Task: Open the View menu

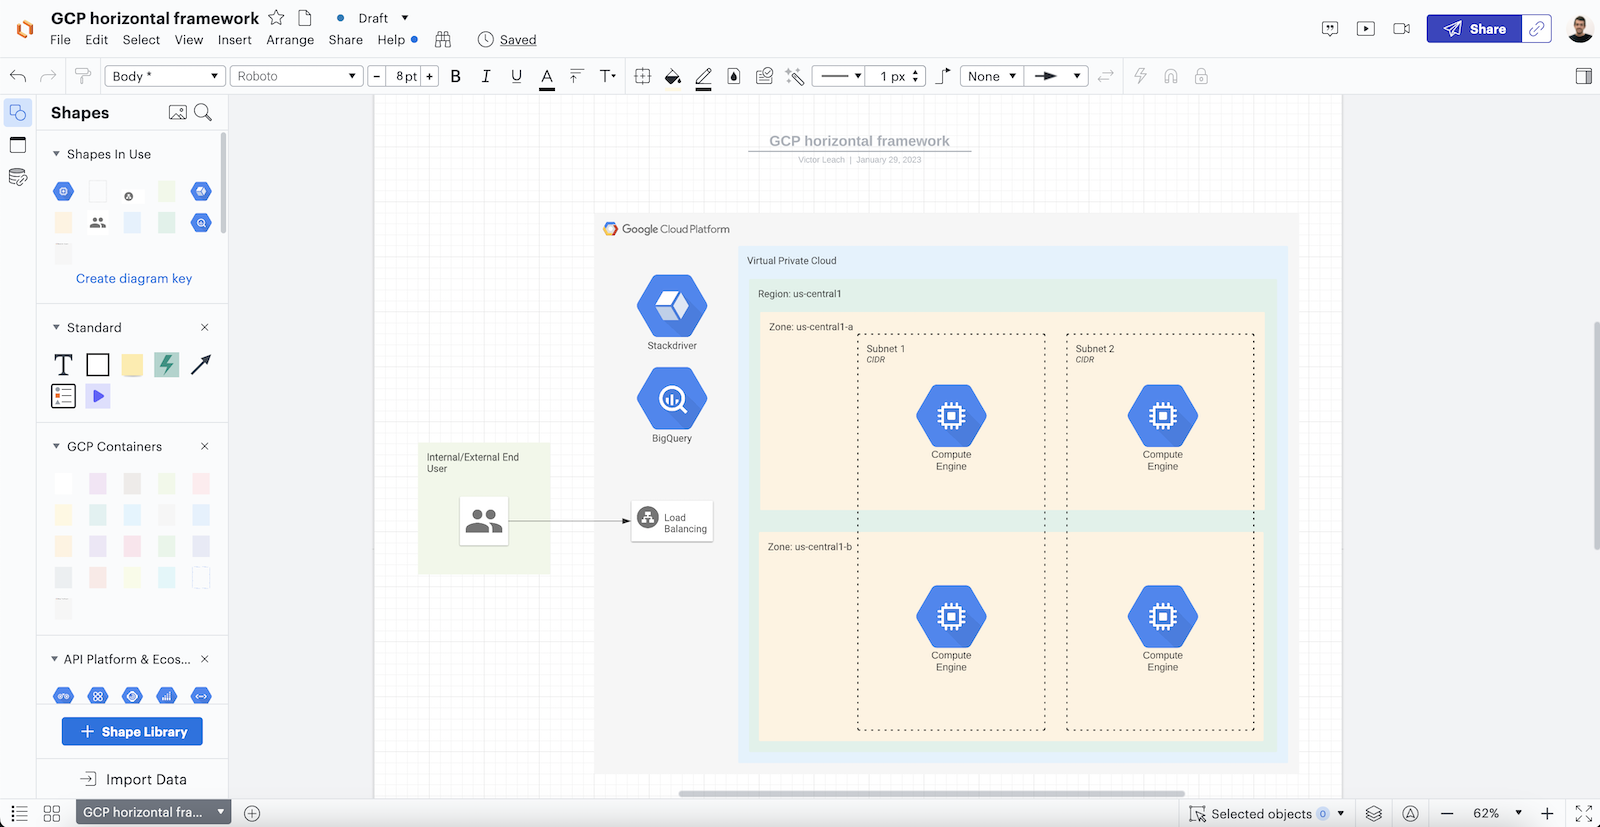Action: (189, 40)
